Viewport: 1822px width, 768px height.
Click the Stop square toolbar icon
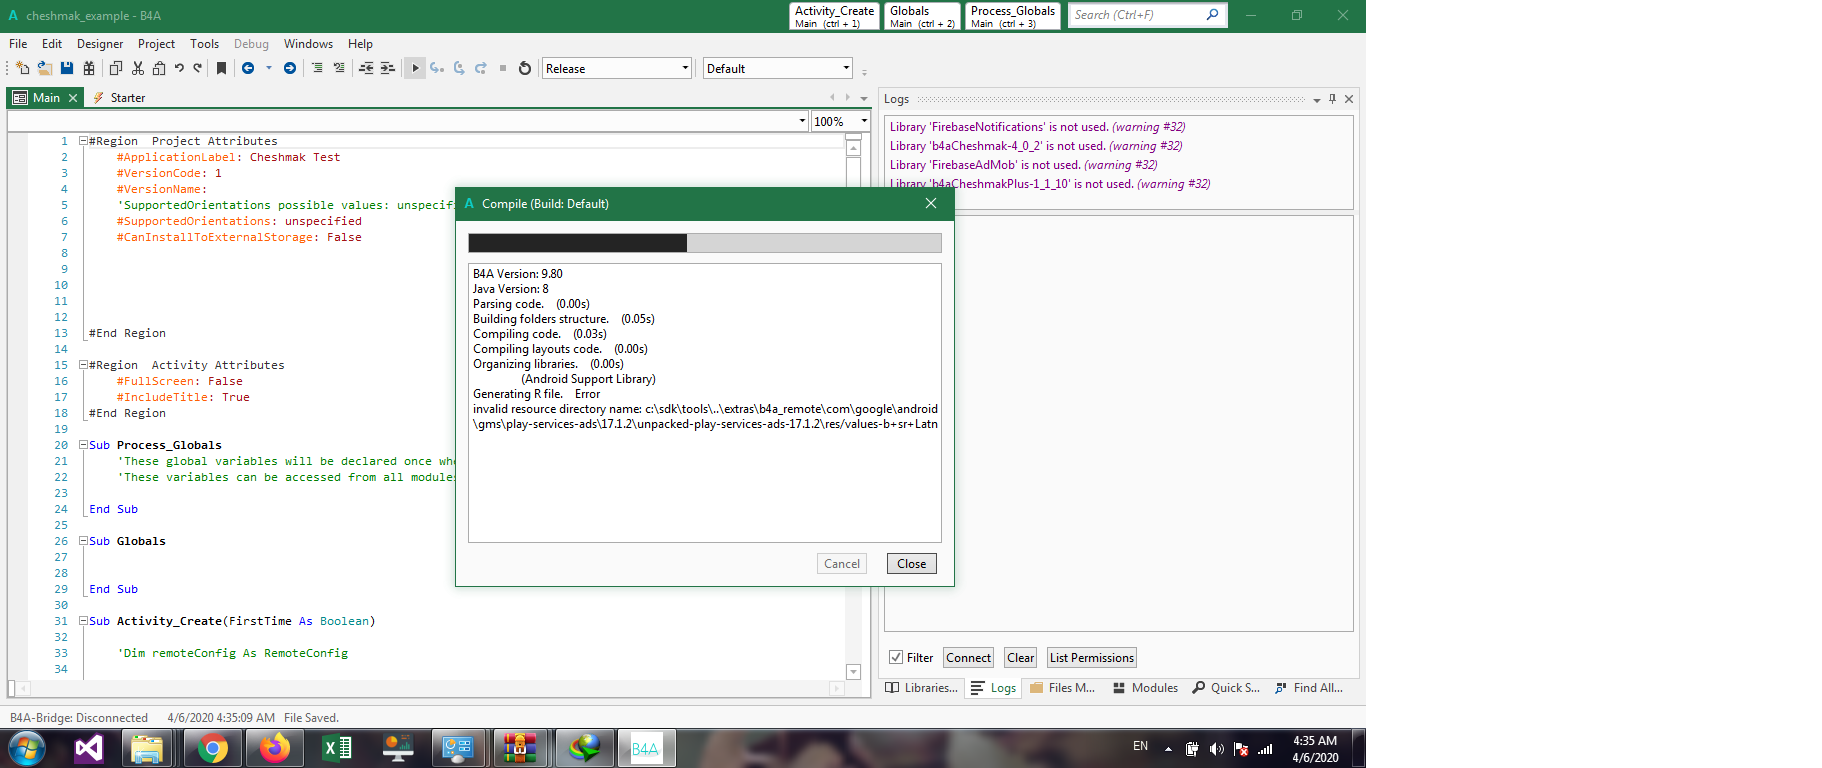click(503, 68)
